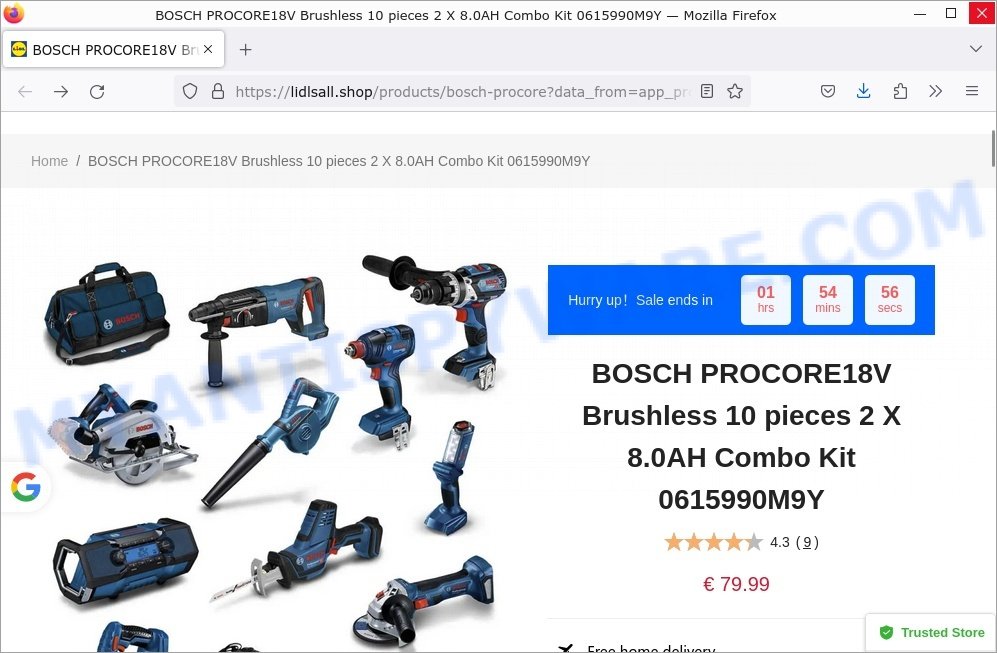The width and height of the screenshot is (997, 653).
Task: Reload the current page
Action: tap(97, 92)
